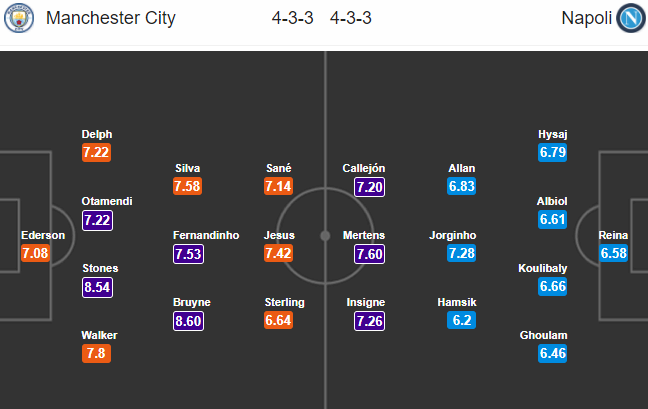Click Sterling's 6.64 rating badge
This screenshot has width=648, height=409.
[x=279, y=320]
